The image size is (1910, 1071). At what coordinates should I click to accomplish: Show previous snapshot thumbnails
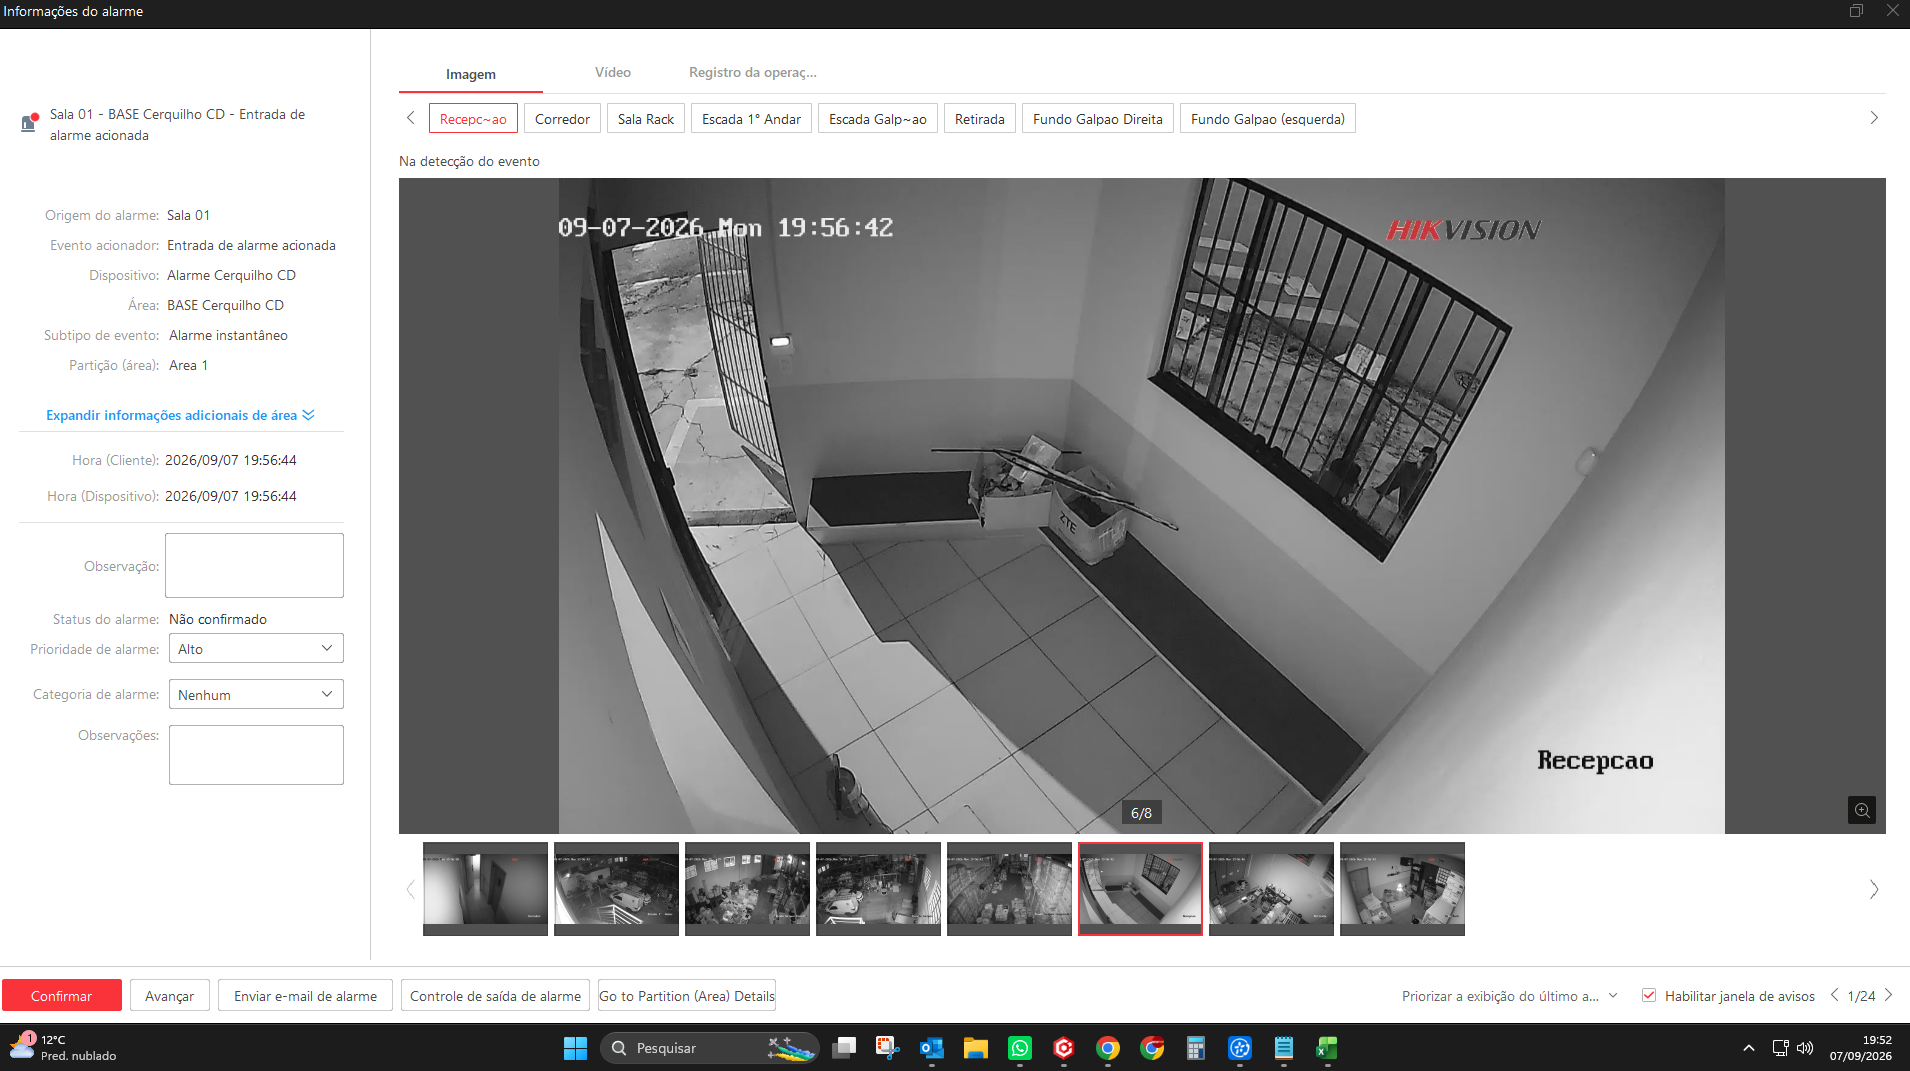[x=410, y=889]
